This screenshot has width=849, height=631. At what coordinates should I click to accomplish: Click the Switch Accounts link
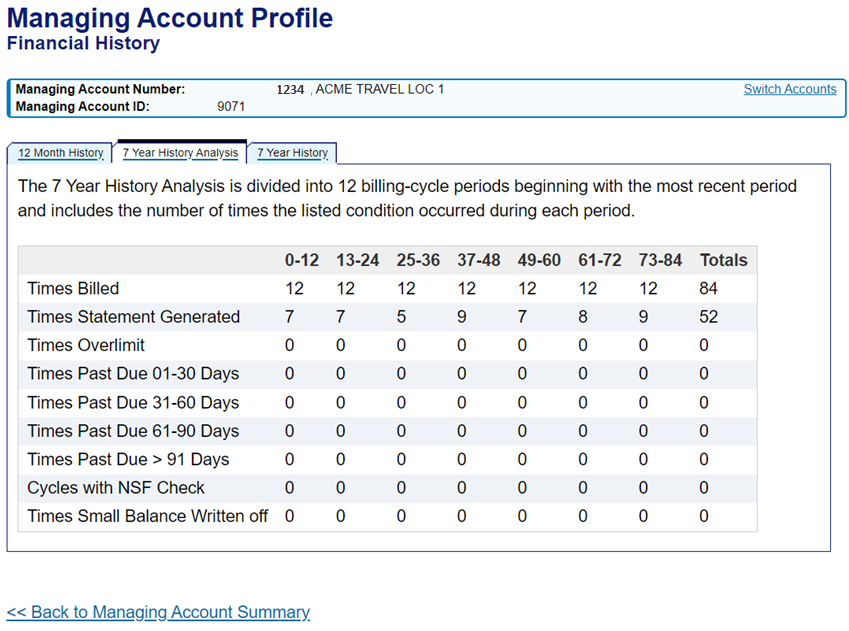click(789, 89)
